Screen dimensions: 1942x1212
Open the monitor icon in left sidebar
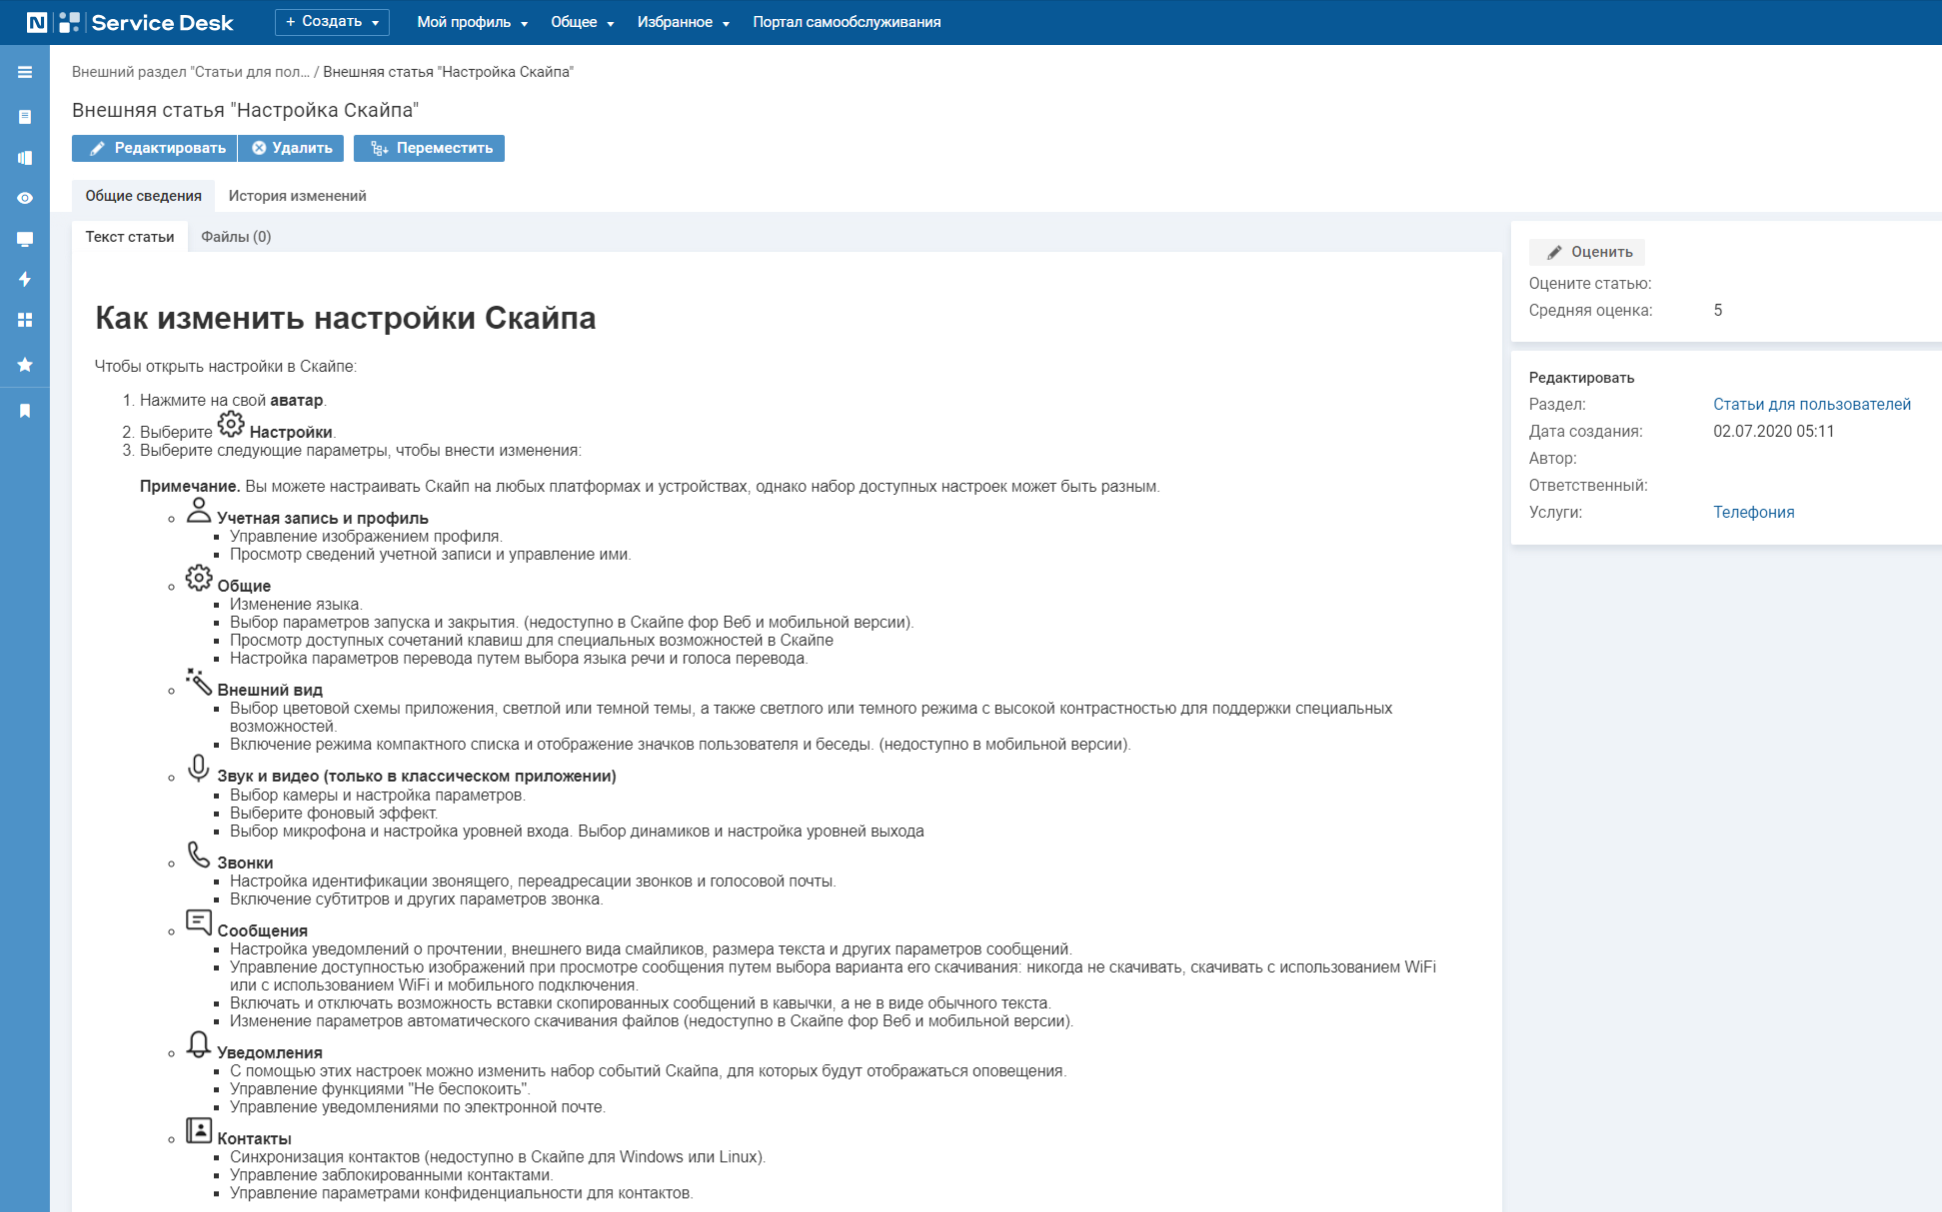(x=25, y=239)
